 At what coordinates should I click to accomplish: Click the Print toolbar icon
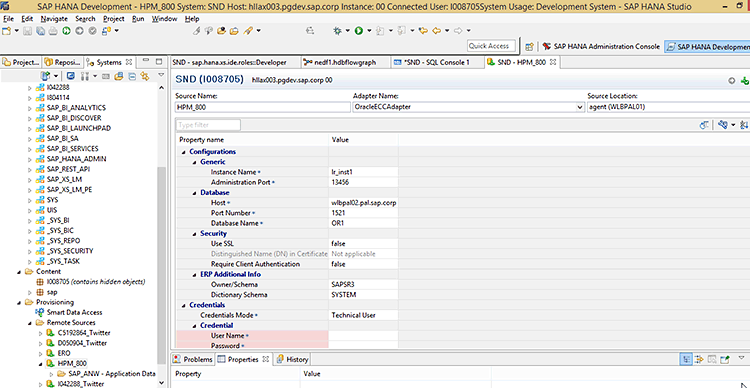pos(53,31)
